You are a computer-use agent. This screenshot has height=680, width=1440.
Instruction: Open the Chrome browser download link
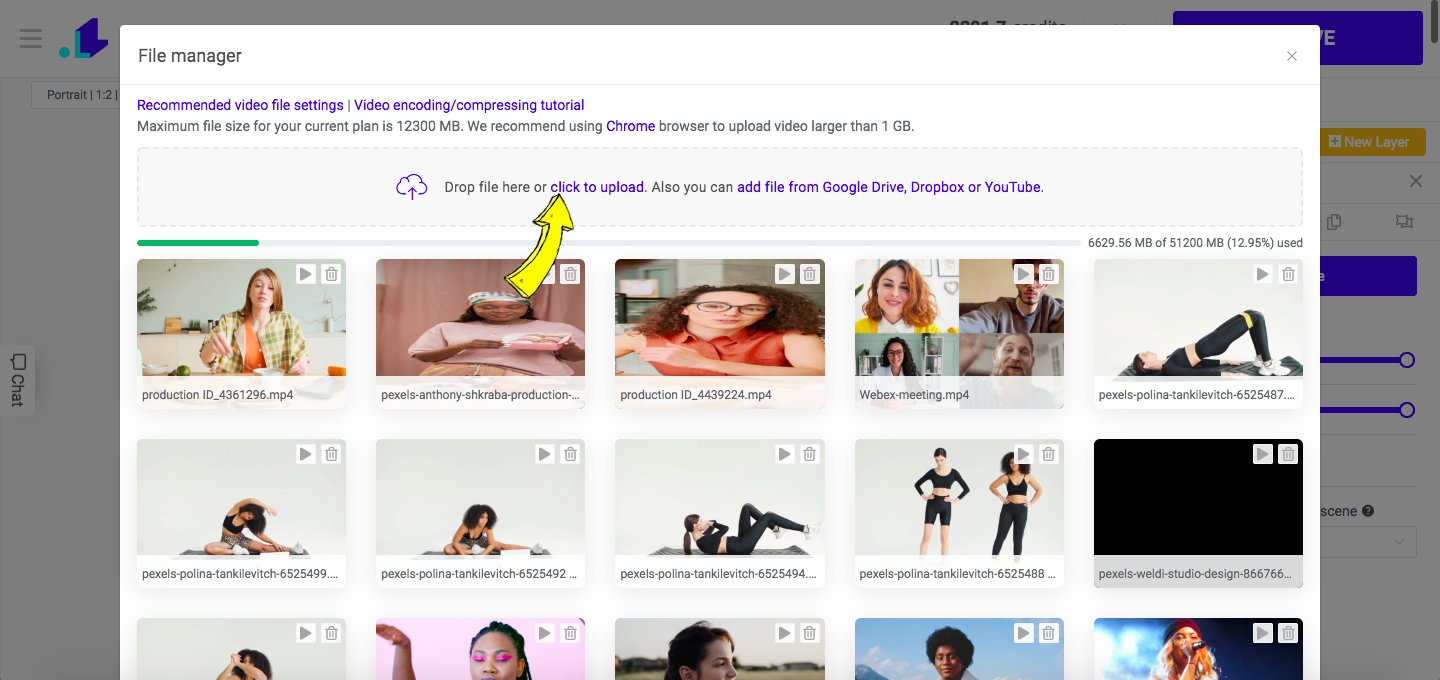point(630,125)
